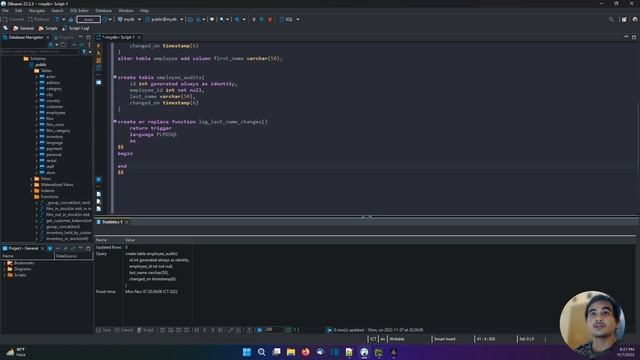The width and height of the screenshot is (640, 360).
Task: Click the Cancel button in results toolbar
Action: coord(124,330)
